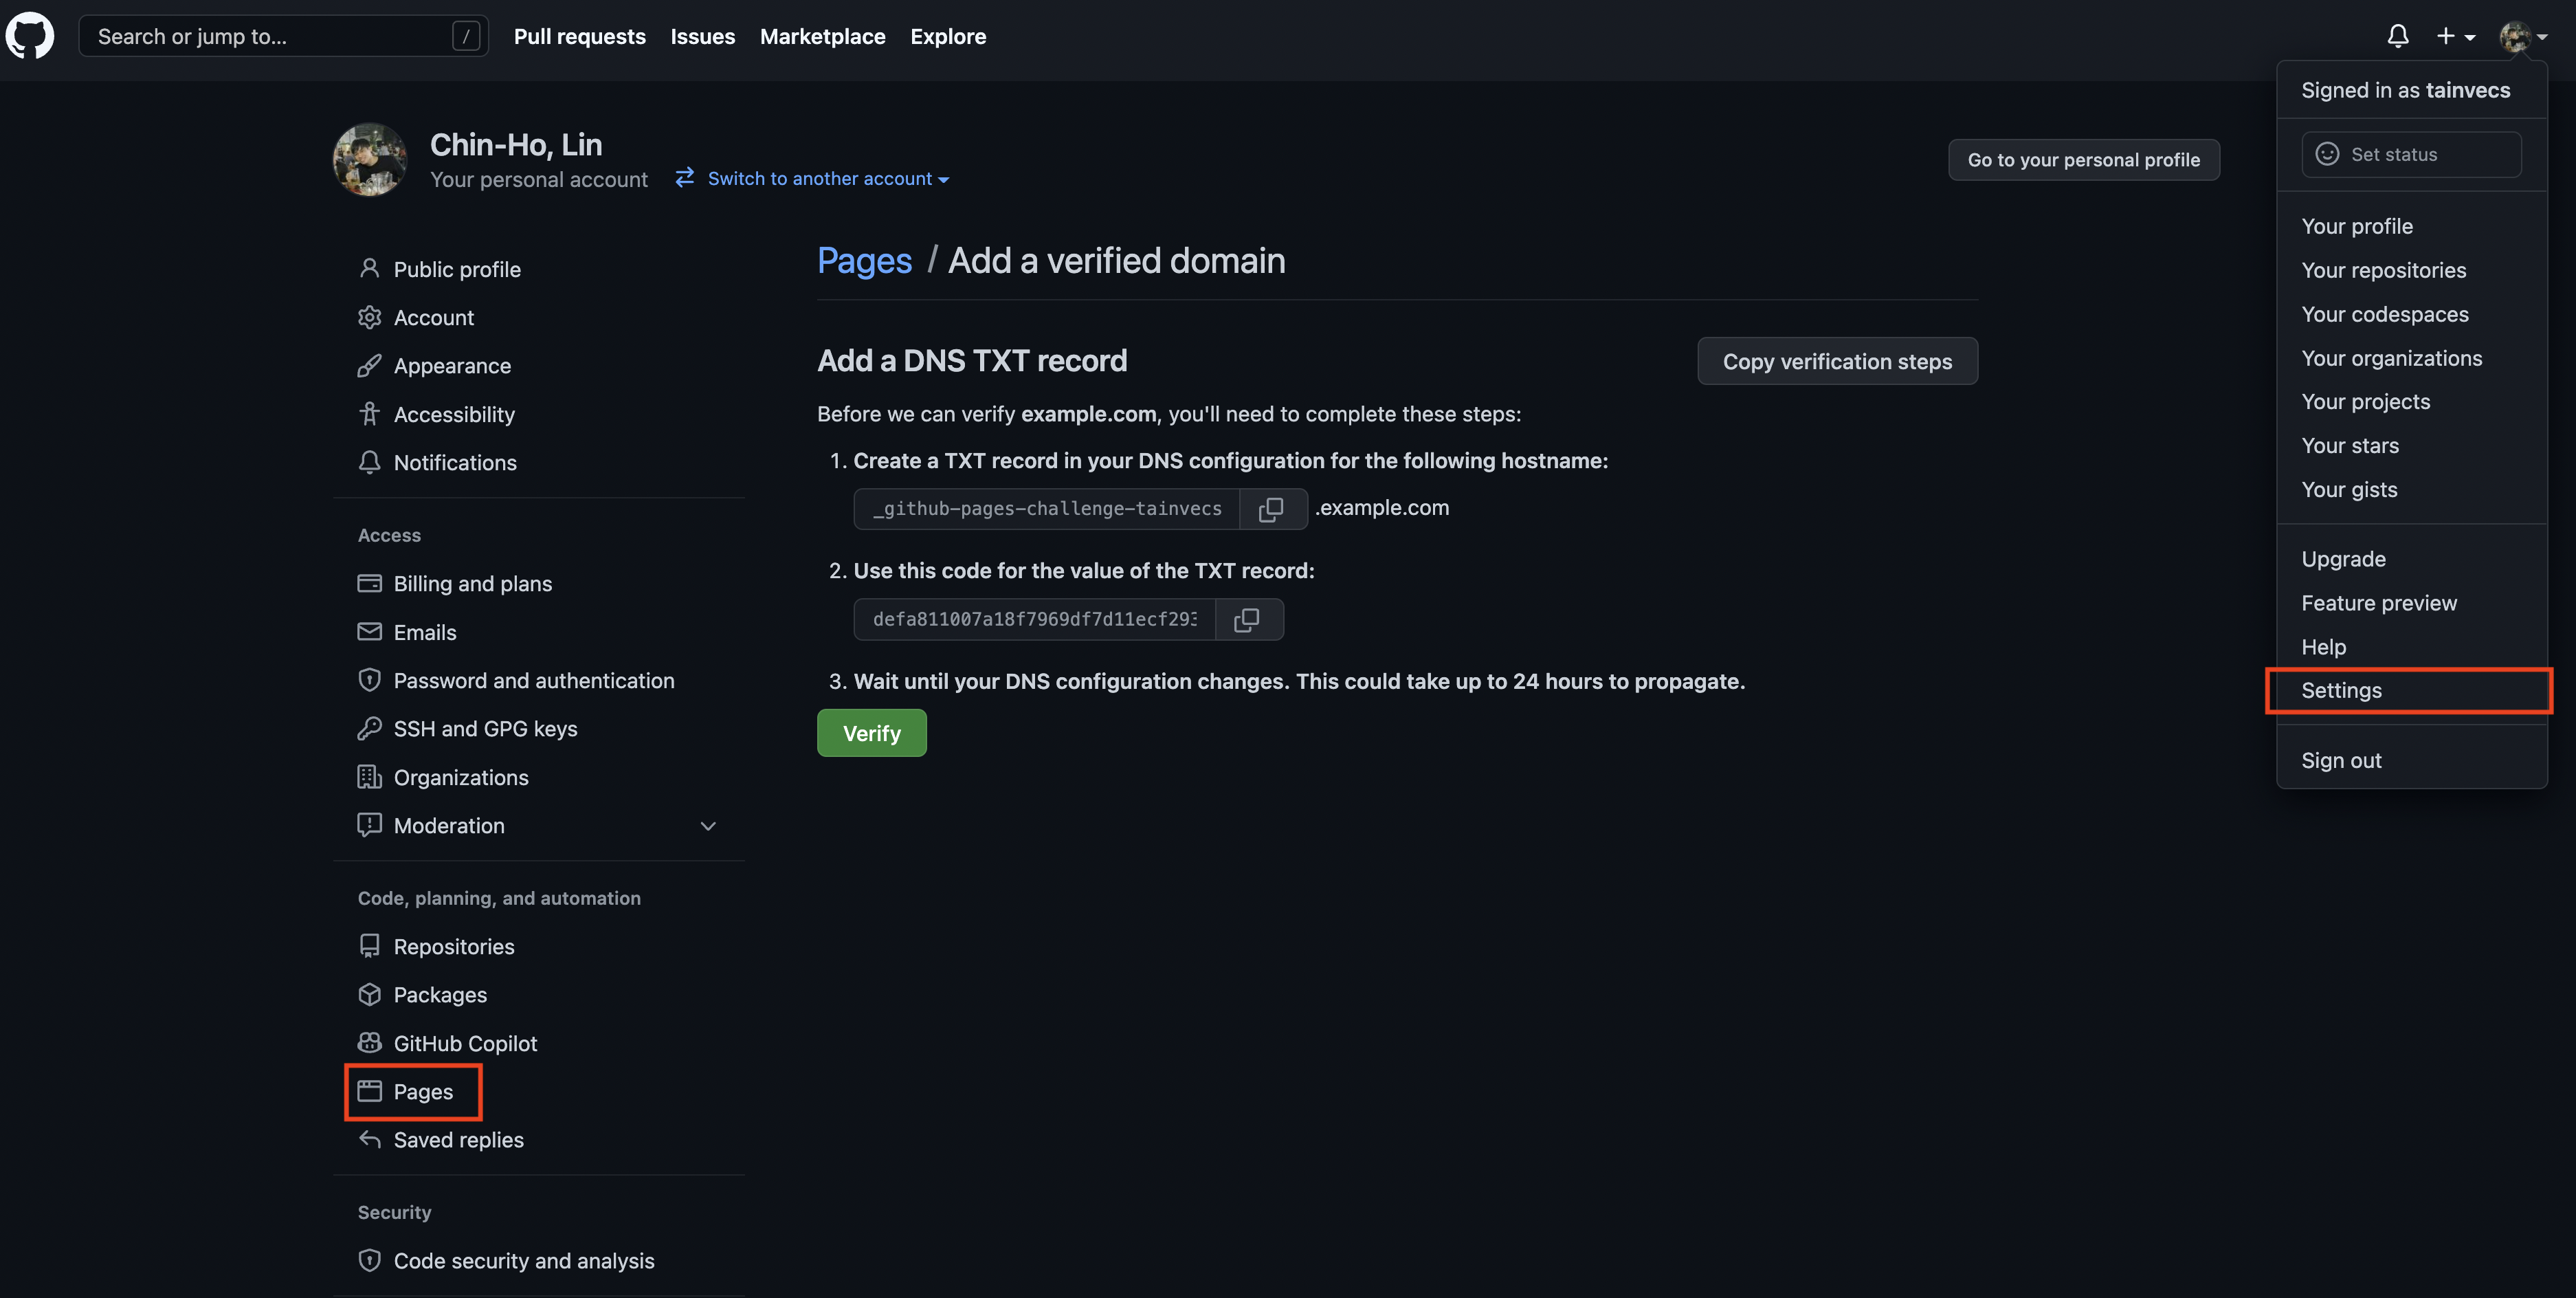2576x1298 pixels.
Task: Click the Organizations building icon
Action: (369, 777)
